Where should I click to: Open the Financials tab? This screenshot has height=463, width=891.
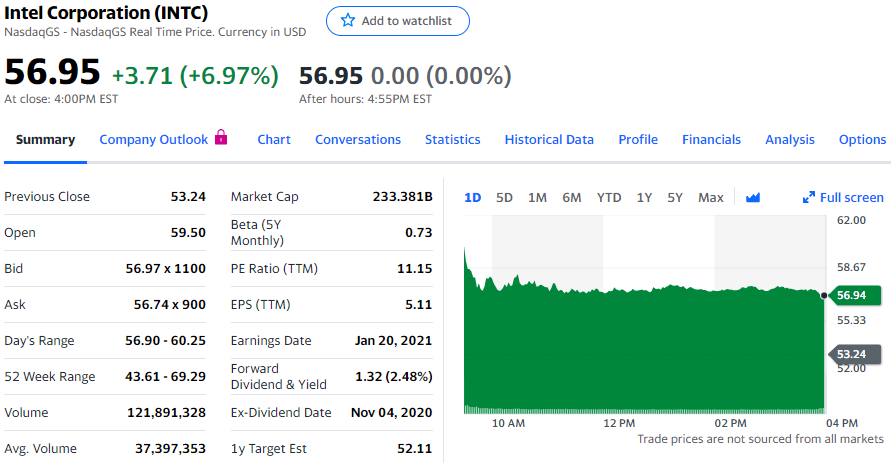(x=711, y=140)
